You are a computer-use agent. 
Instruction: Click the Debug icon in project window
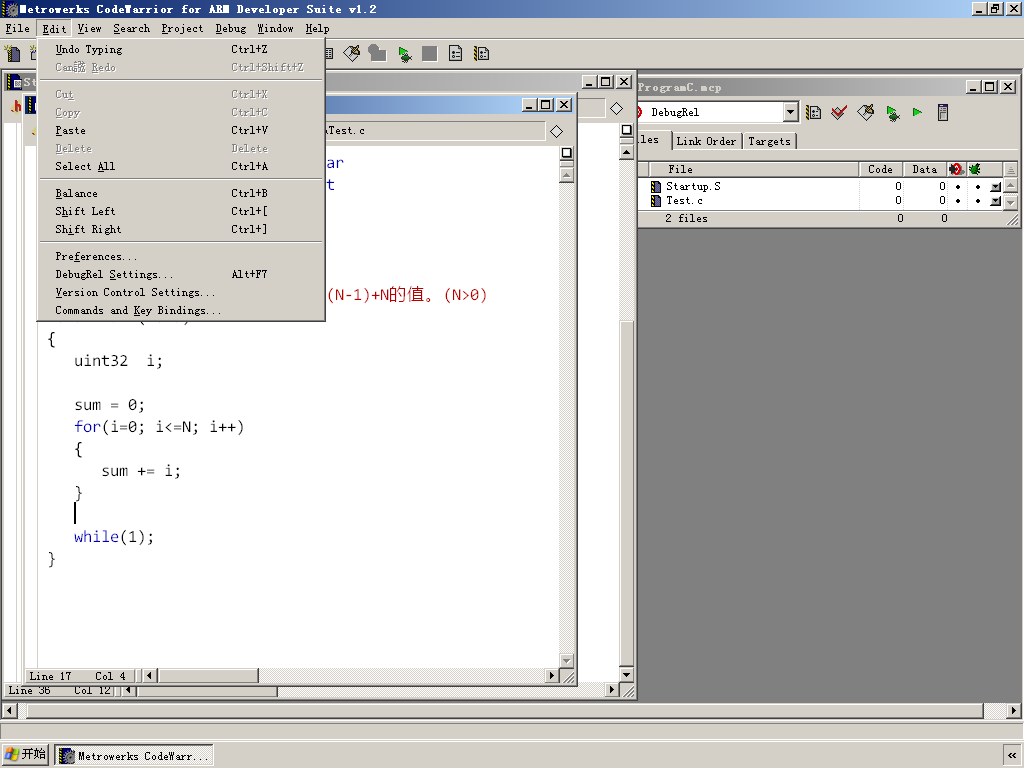[893, 112]
